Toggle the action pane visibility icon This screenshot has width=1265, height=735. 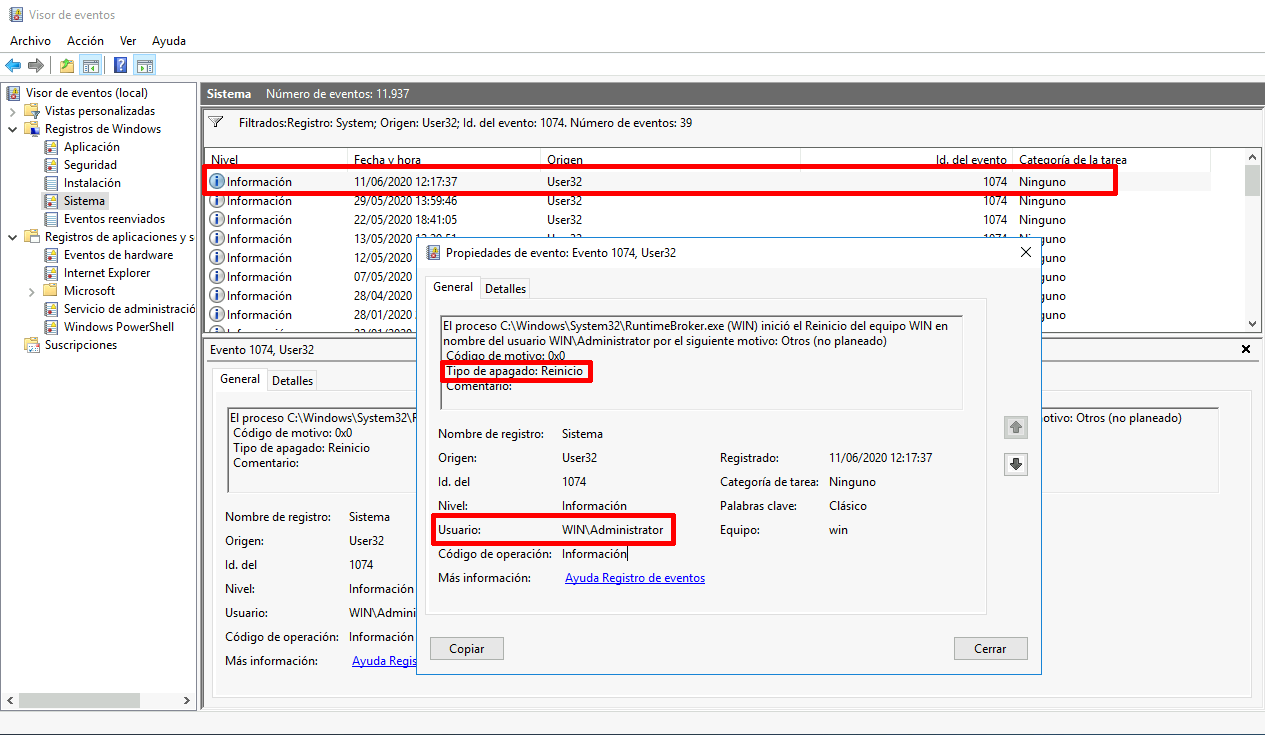click(144, 64)
